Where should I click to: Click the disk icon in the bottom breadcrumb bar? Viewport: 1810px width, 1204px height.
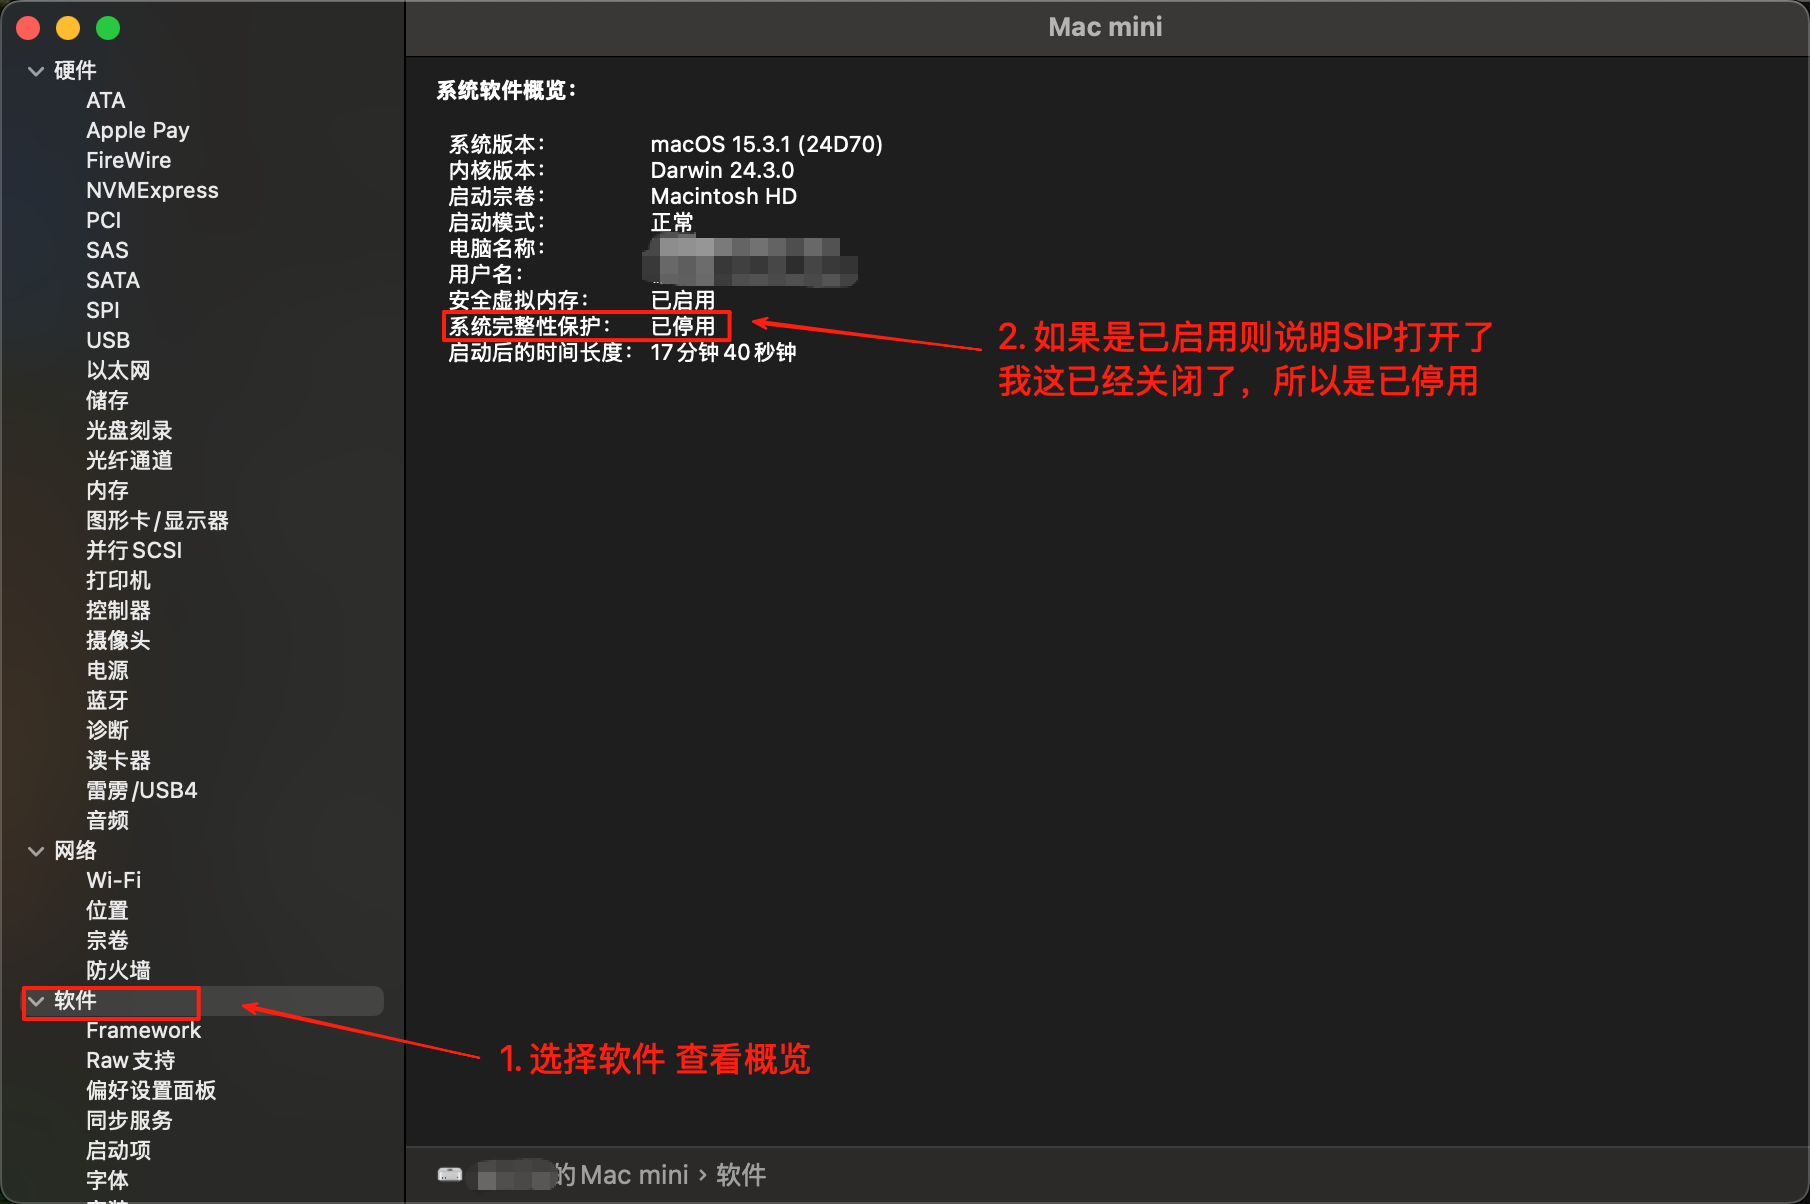[x=451, y=1175]
